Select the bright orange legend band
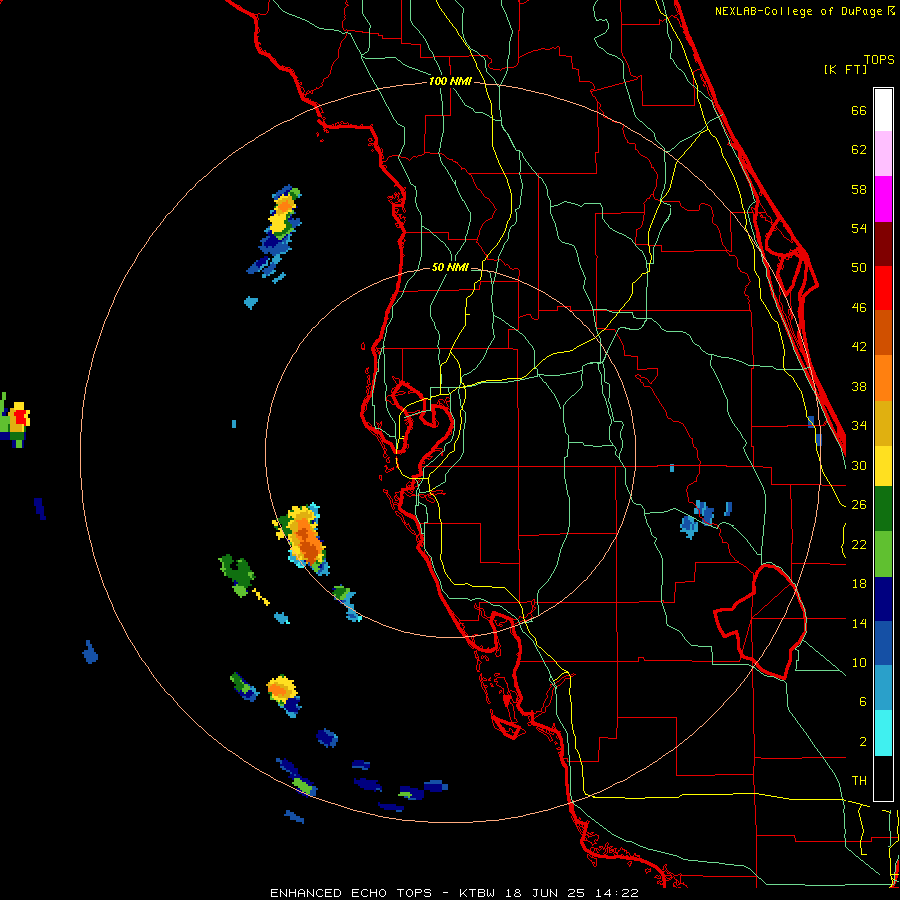This screenshot has width=900, height=900. pos(883,378)
